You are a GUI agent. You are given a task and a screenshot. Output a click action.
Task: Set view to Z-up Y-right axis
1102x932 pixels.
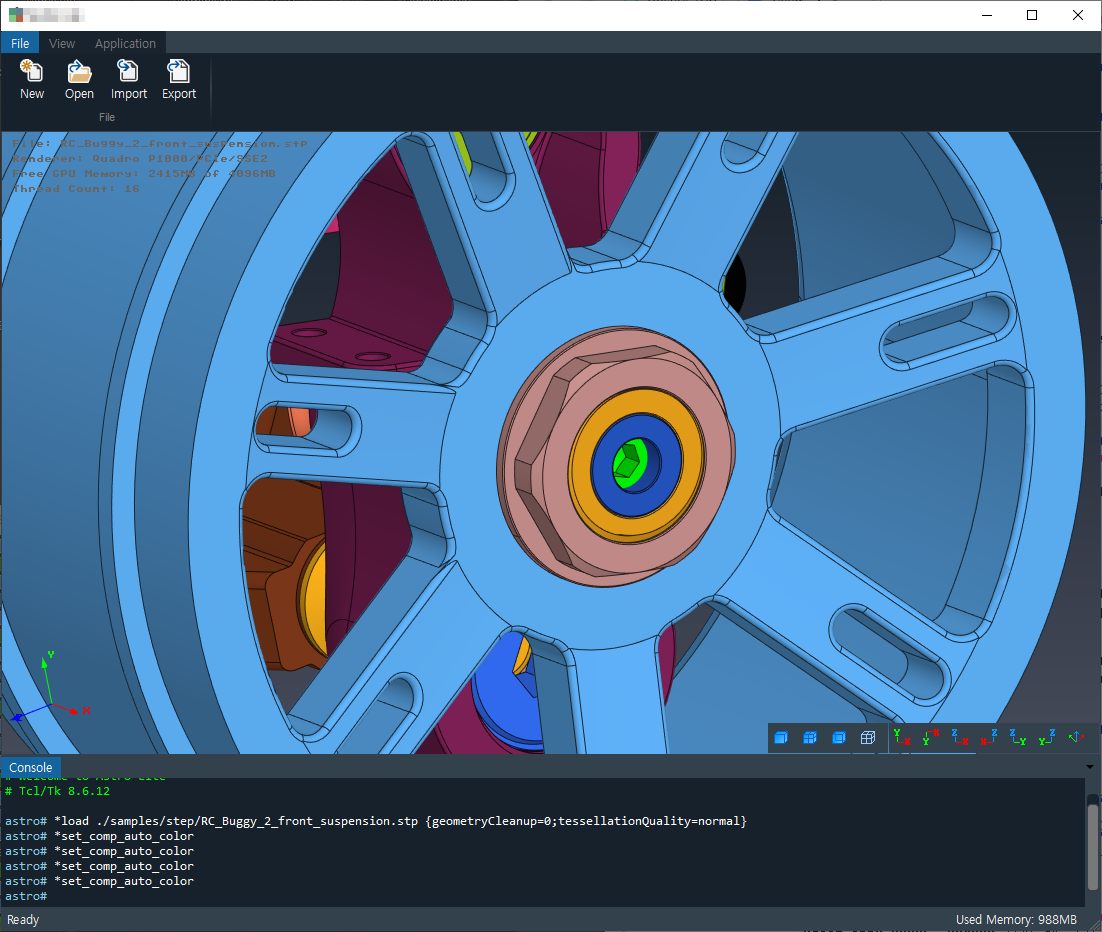point(1018,737)
